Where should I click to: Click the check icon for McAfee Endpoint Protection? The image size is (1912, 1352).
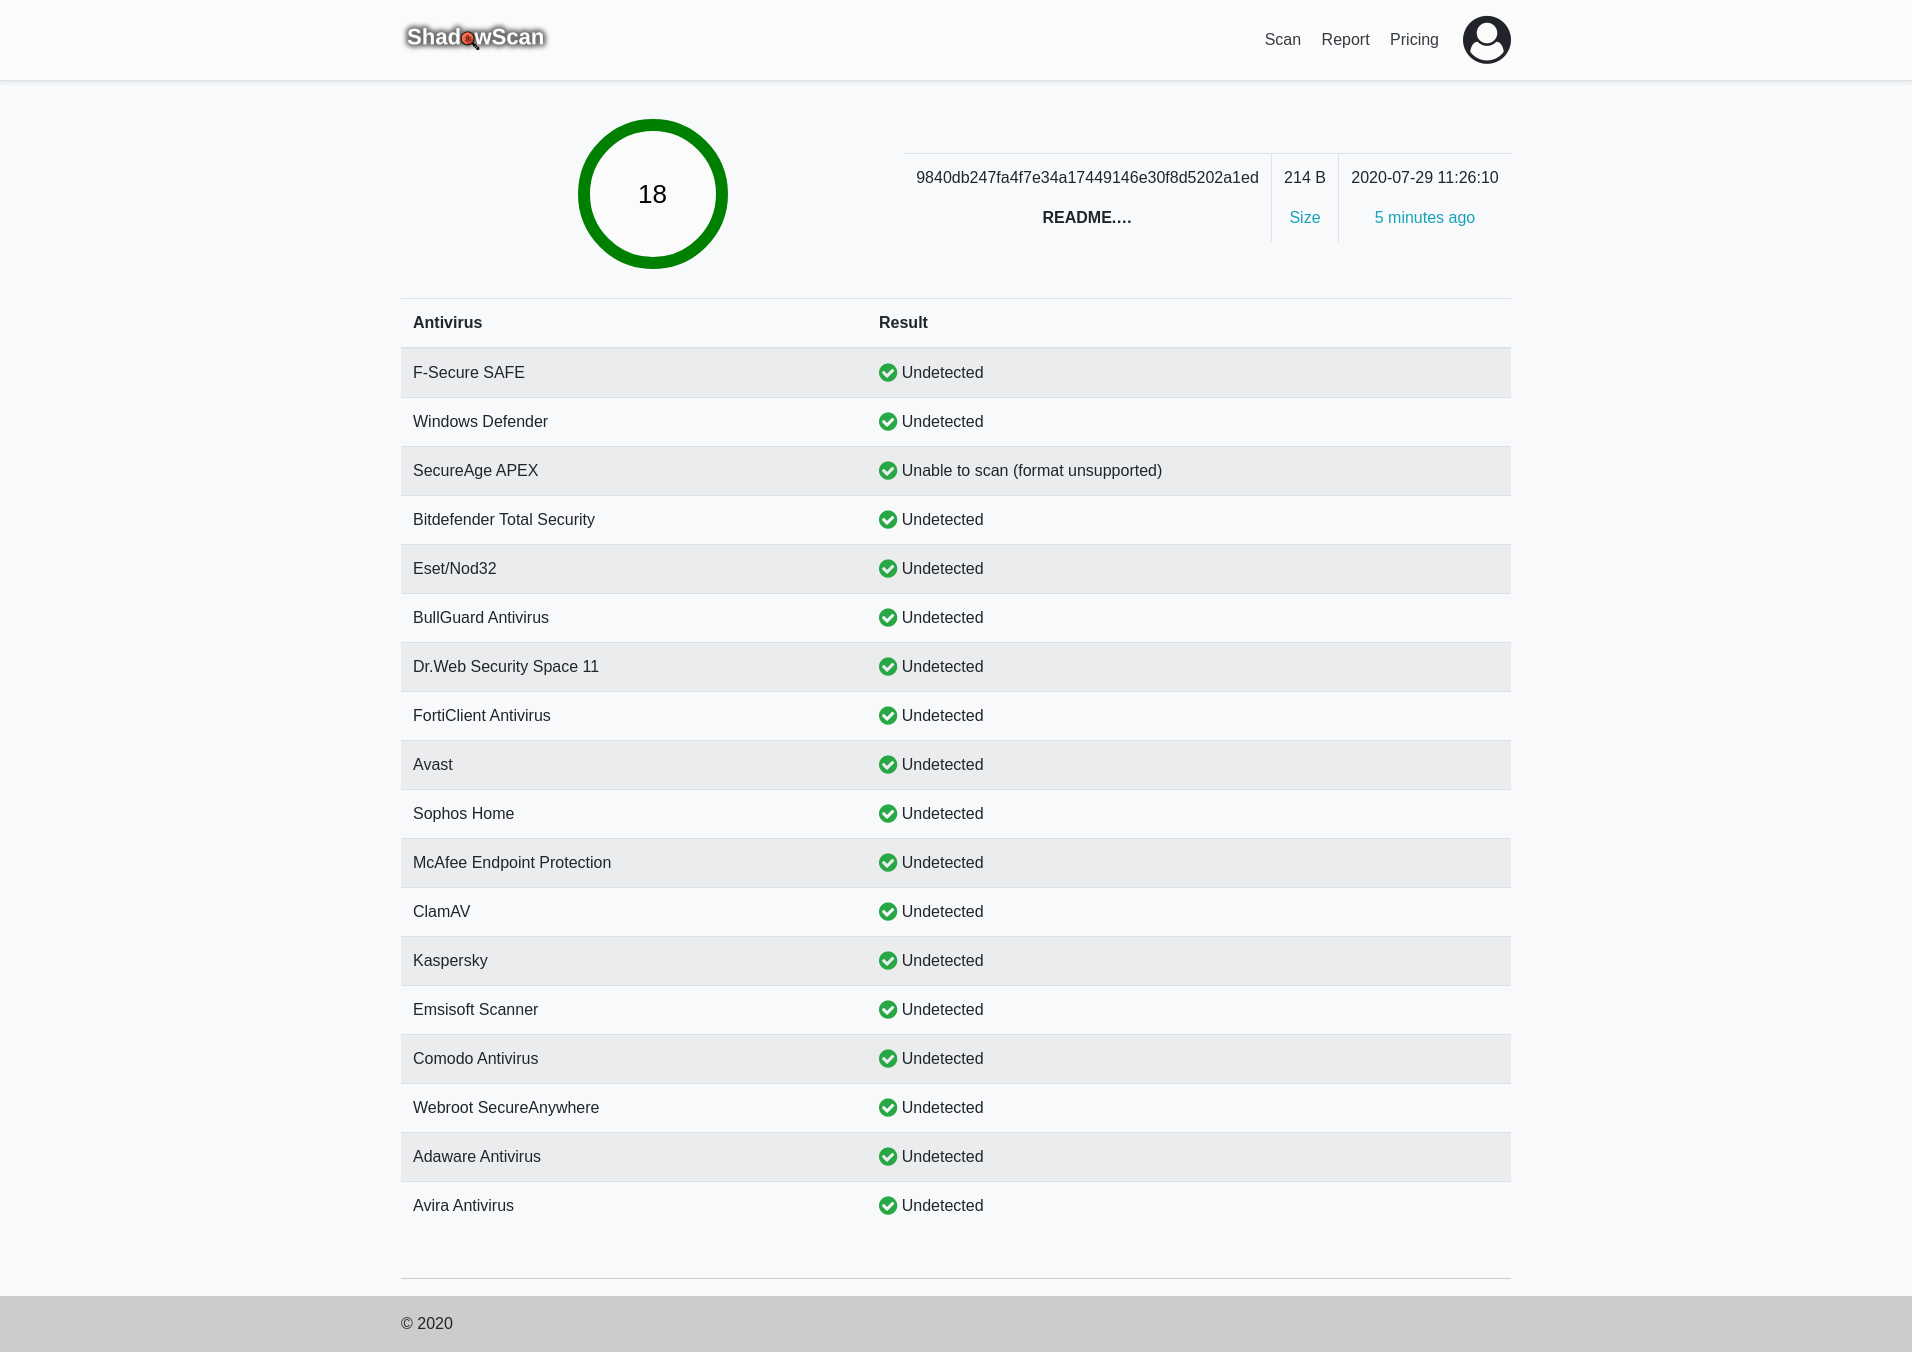[887, 863]
